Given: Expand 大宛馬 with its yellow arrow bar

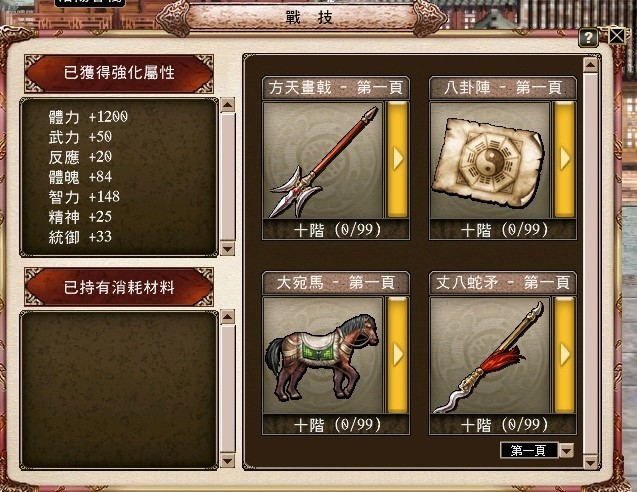Looking at the screenshot, I should pos(397,355).
